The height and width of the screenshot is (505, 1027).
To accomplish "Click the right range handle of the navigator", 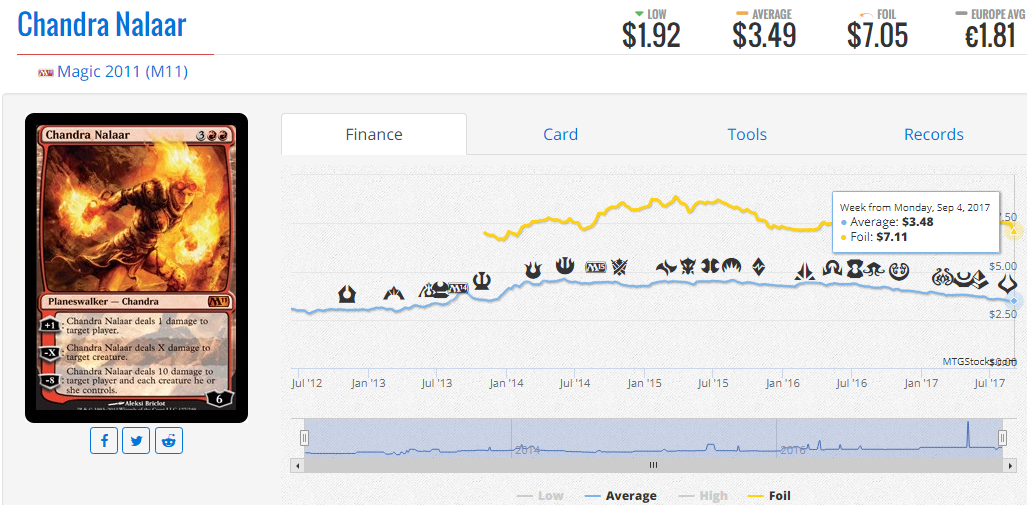I will [x=1002, y=438].
